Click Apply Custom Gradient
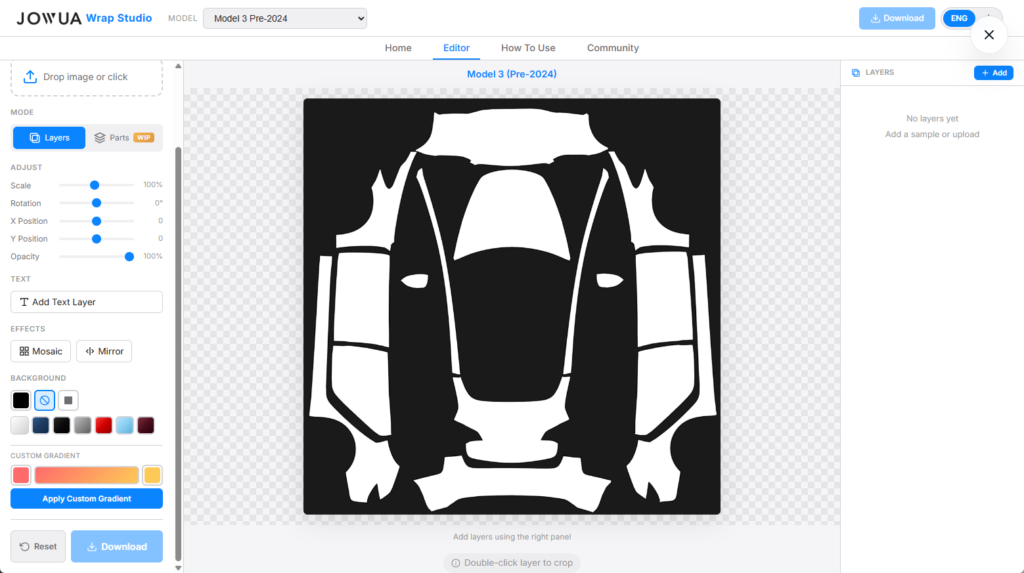The height and width of the screenshot is (573, 1024). click(x=86, y=498)
